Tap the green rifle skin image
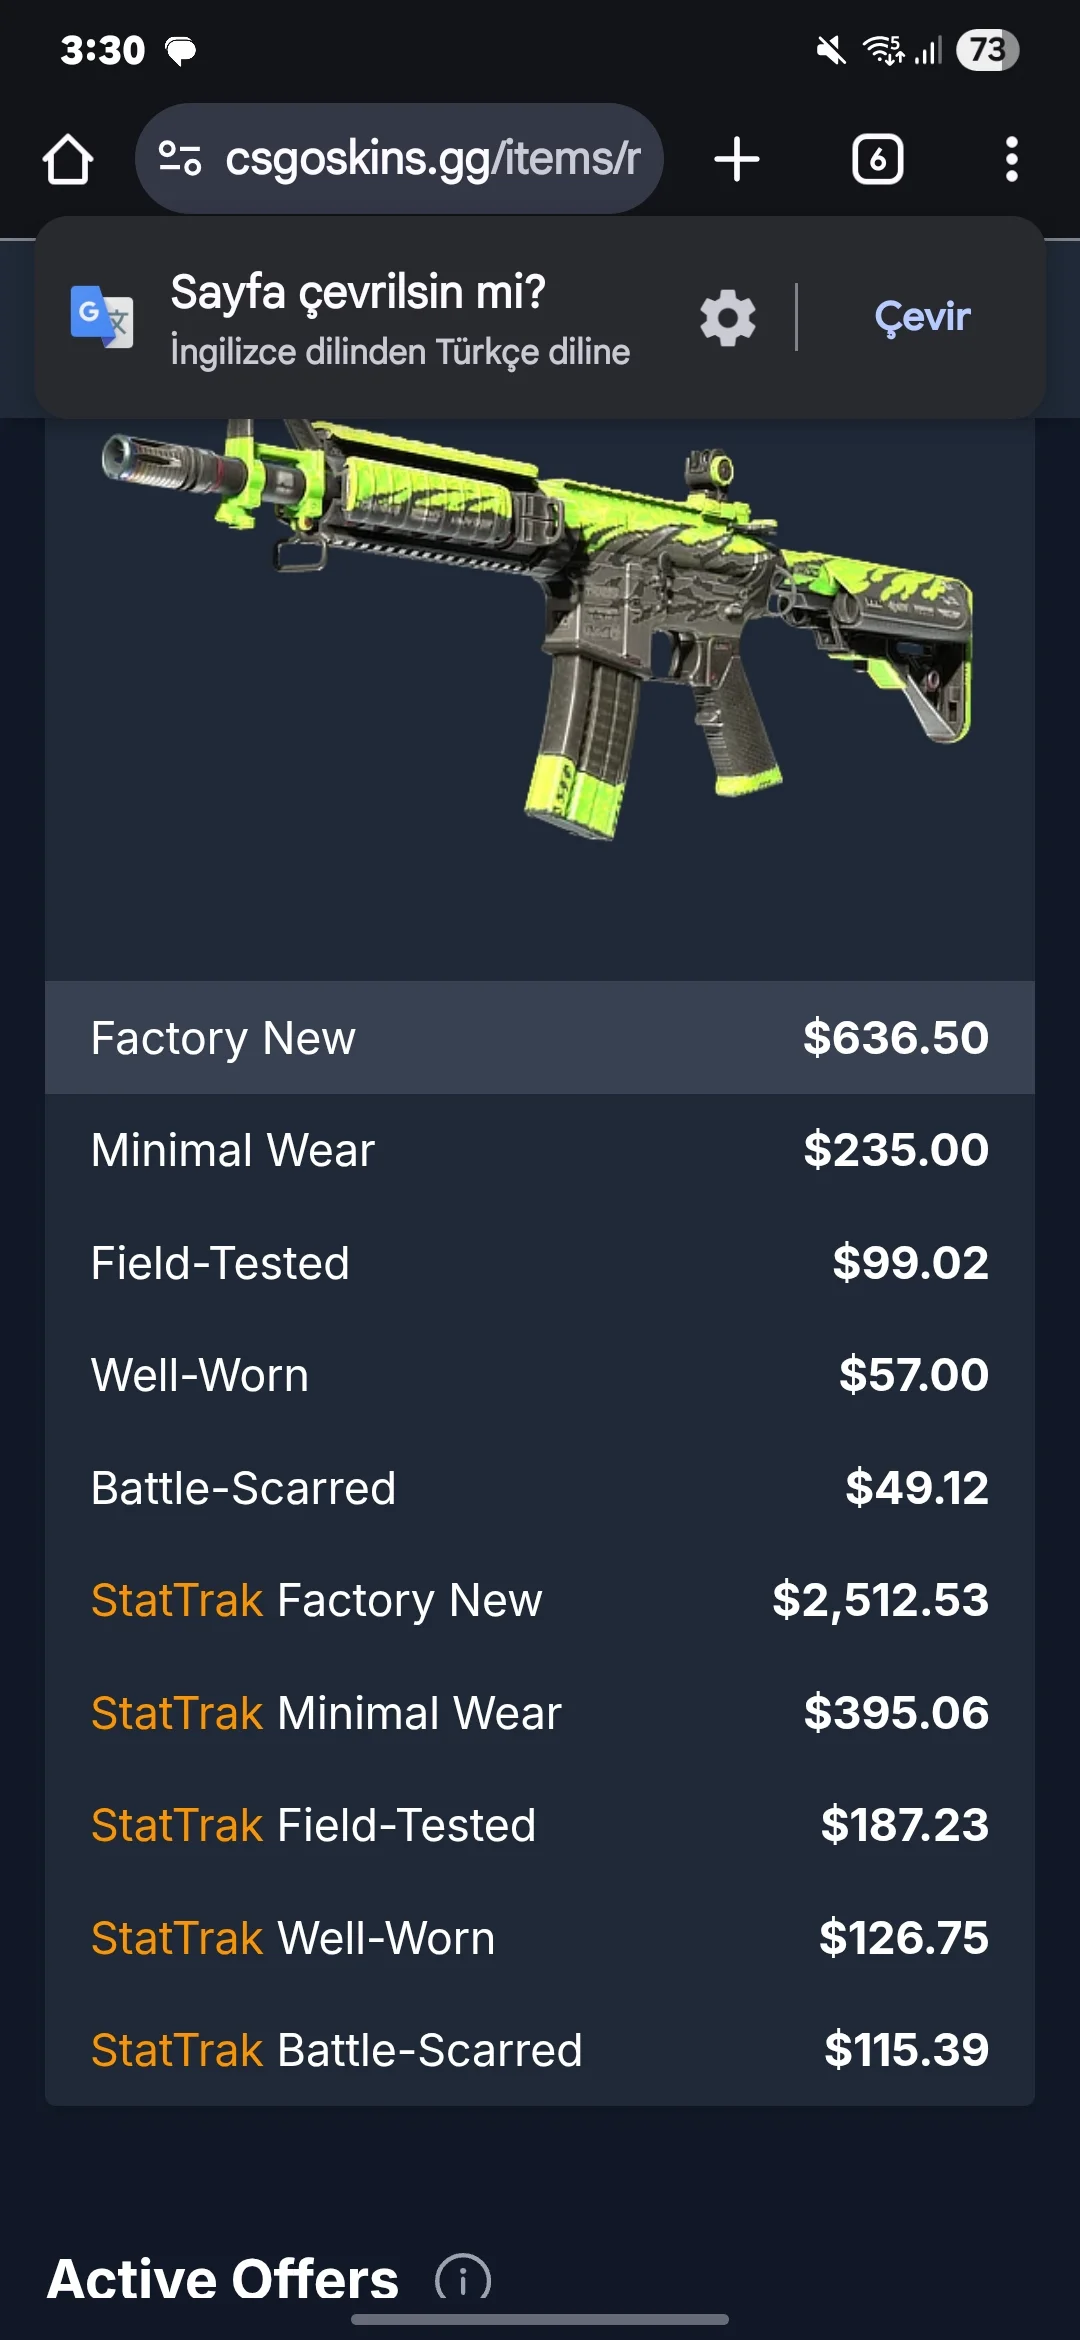This screenshot has height=2340, width=1080. coord(537,628)
